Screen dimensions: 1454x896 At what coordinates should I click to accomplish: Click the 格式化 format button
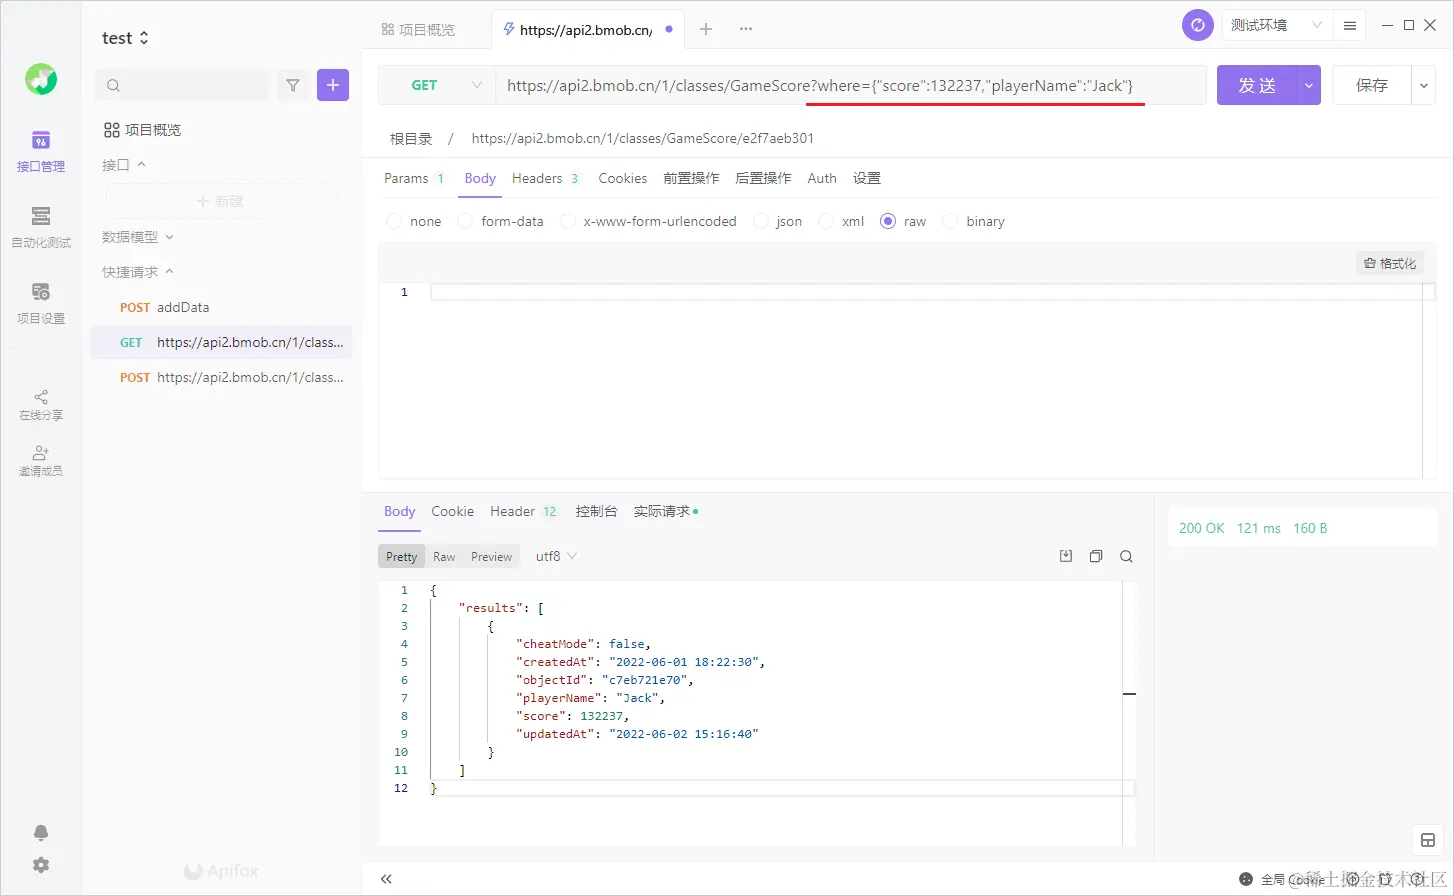1390,263
